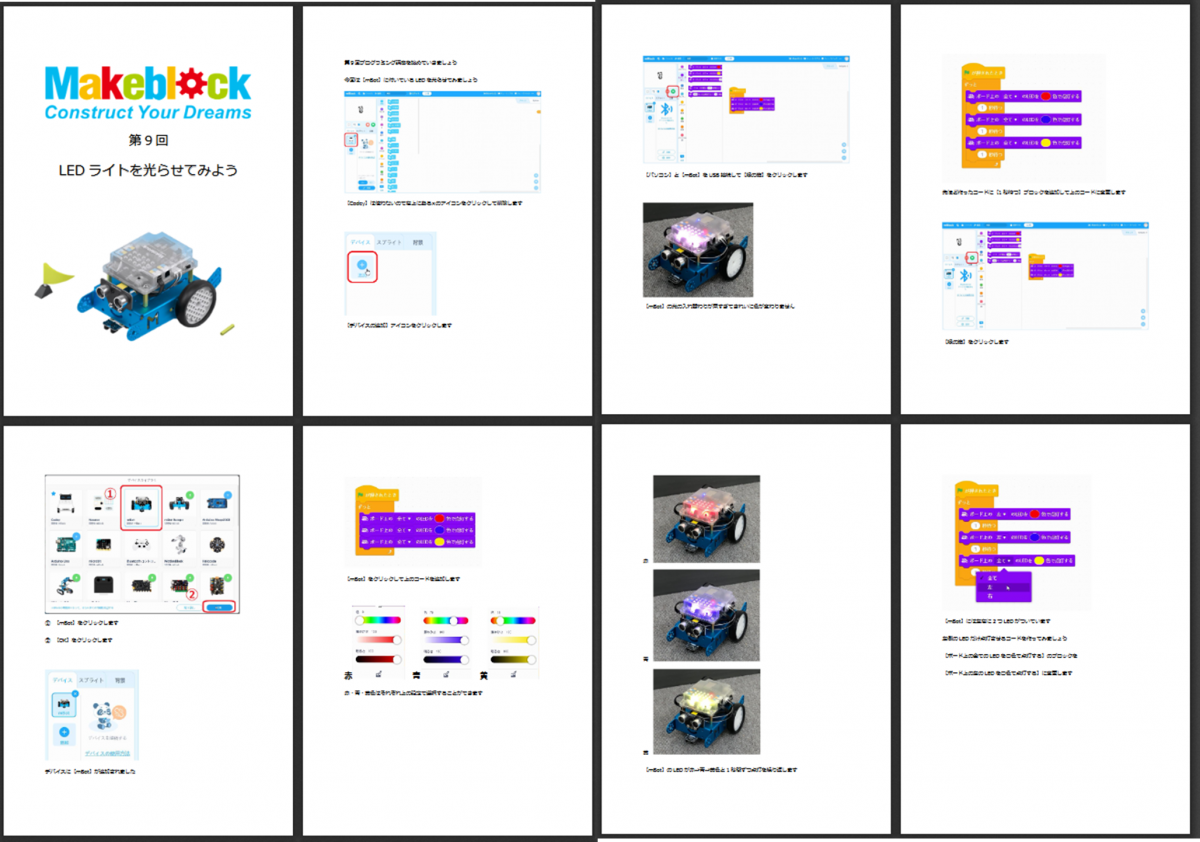Click the mBot robot illustration on the cover
The width and height of the screenshot is (1200, 842).
coord(149,285)
